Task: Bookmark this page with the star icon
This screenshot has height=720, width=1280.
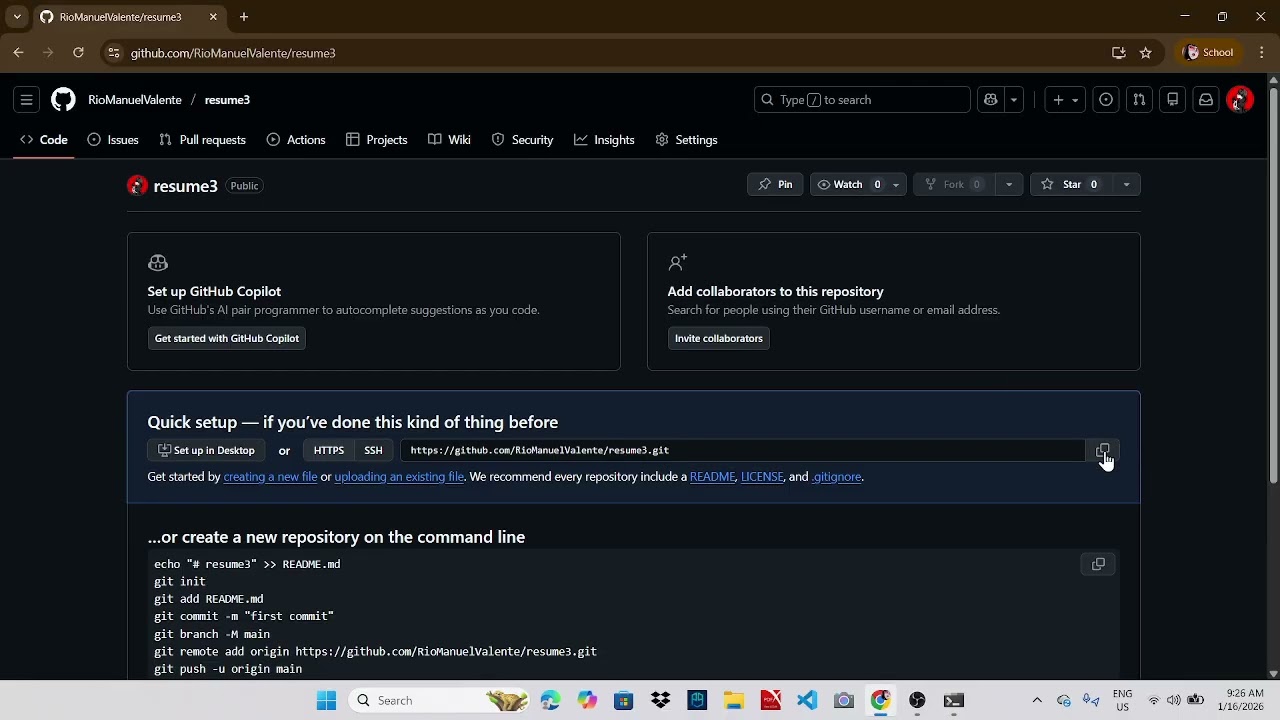Action: pos(1146,53)
